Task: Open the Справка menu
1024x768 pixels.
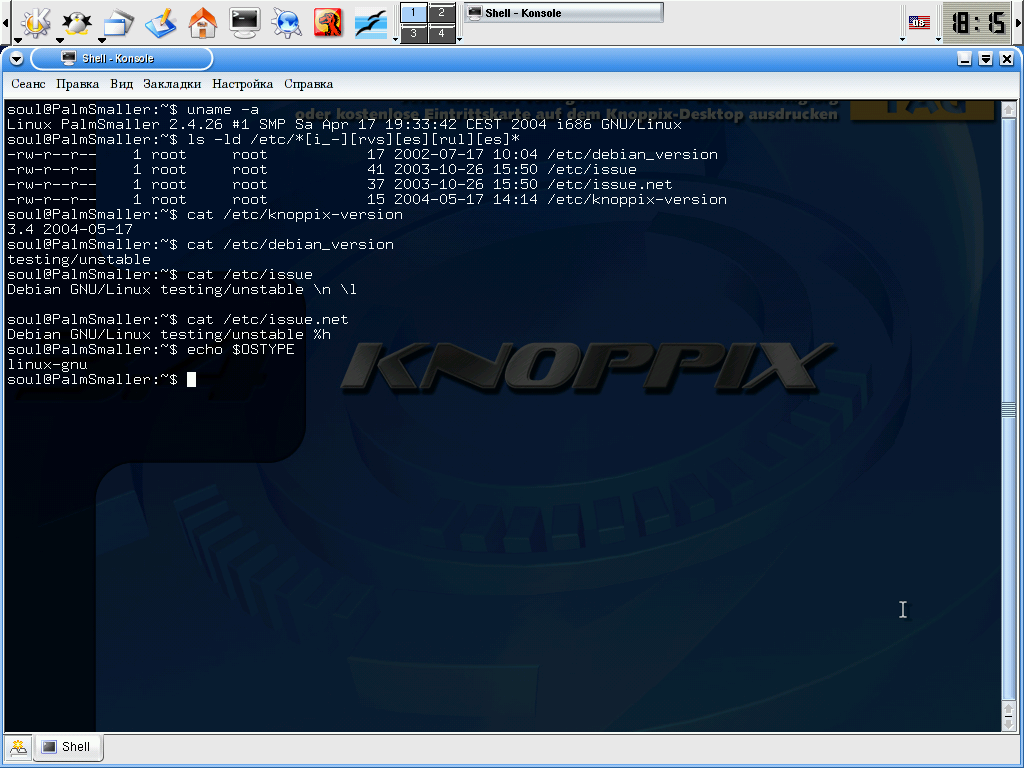Action: (x=308, y=84)
